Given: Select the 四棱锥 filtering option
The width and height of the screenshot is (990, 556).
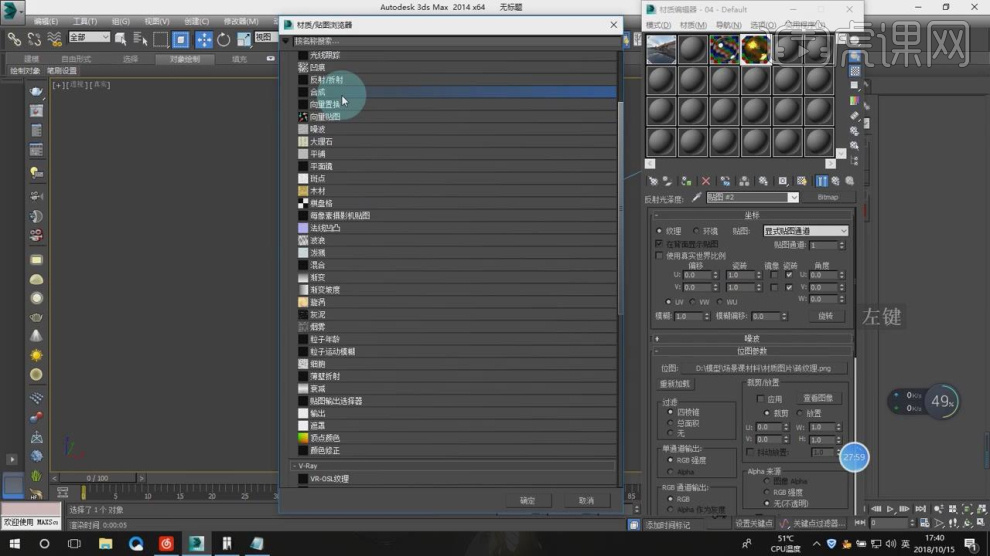Looking at the screenshot, I should pyautogui.click(x=670, y=412).
